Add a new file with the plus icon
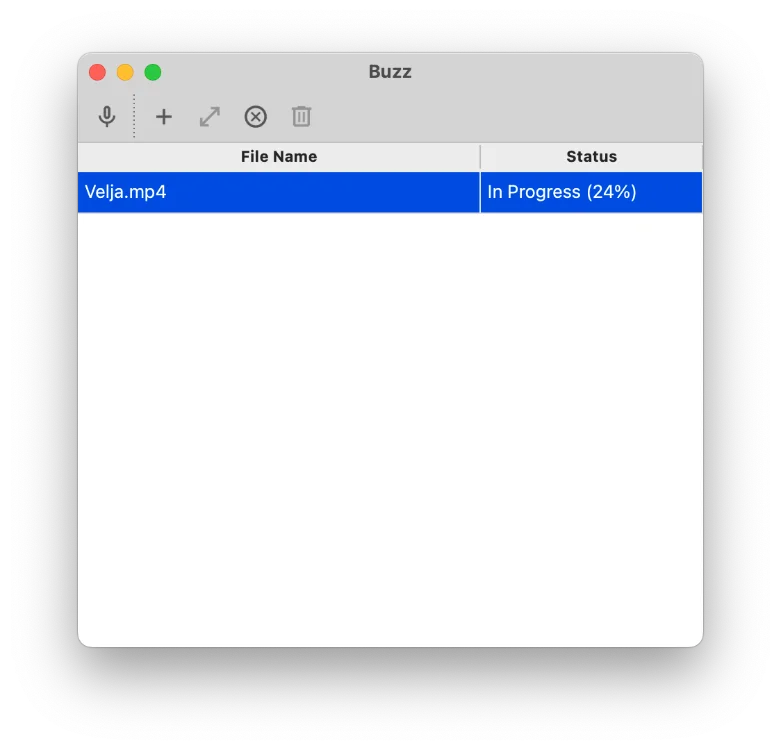This screenshot has width=781, height=750. coord(164,117)
